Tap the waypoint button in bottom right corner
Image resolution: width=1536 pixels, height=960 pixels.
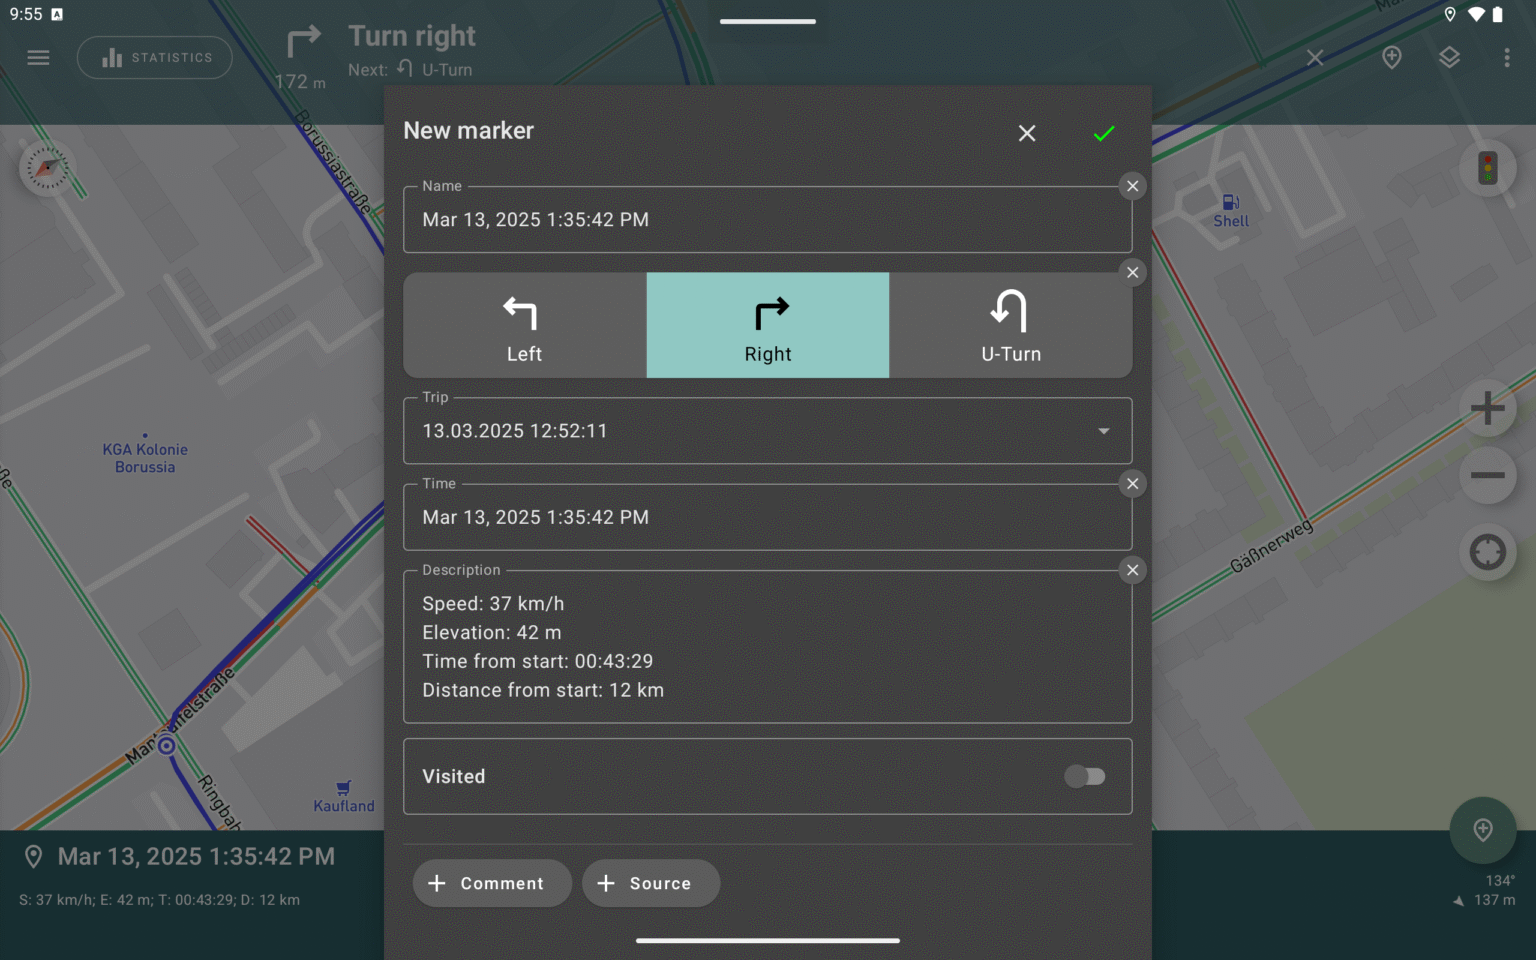tap(1483, 830)
